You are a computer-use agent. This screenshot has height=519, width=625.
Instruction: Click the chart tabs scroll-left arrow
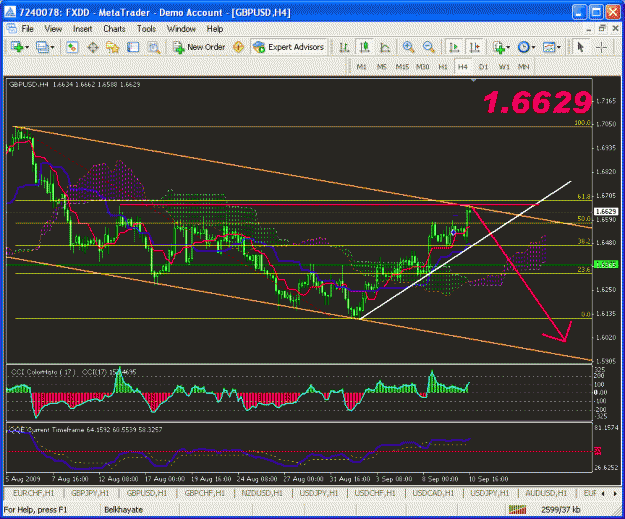(x=603, y=493)
